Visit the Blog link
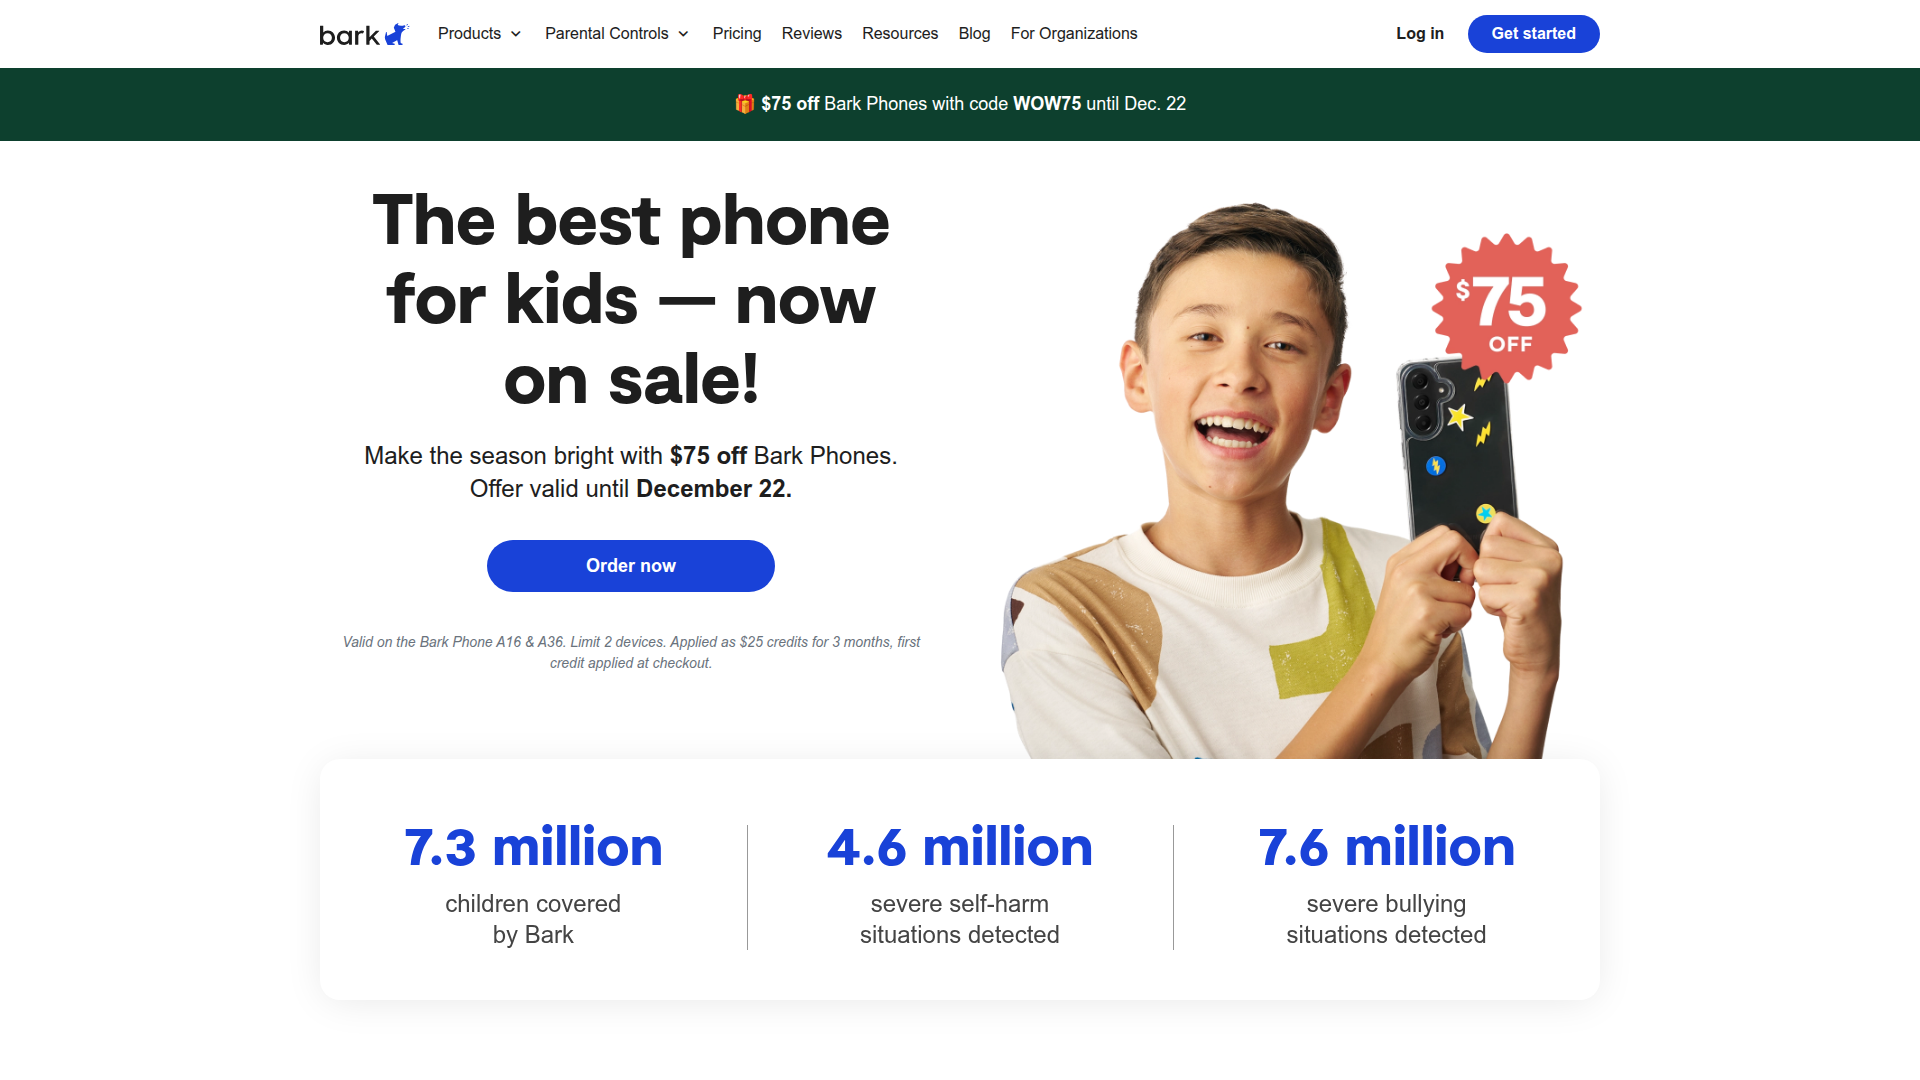Viewport: 1920px width, 1080px height. (974, 34)
